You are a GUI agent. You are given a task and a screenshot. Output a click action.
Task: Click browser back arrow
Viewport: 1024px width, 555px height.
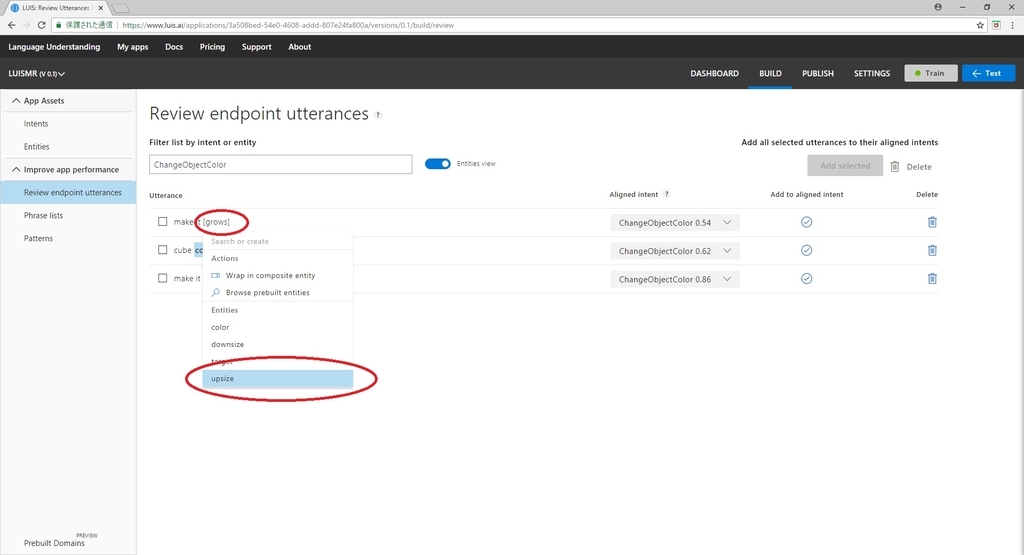tap(11, 25)
